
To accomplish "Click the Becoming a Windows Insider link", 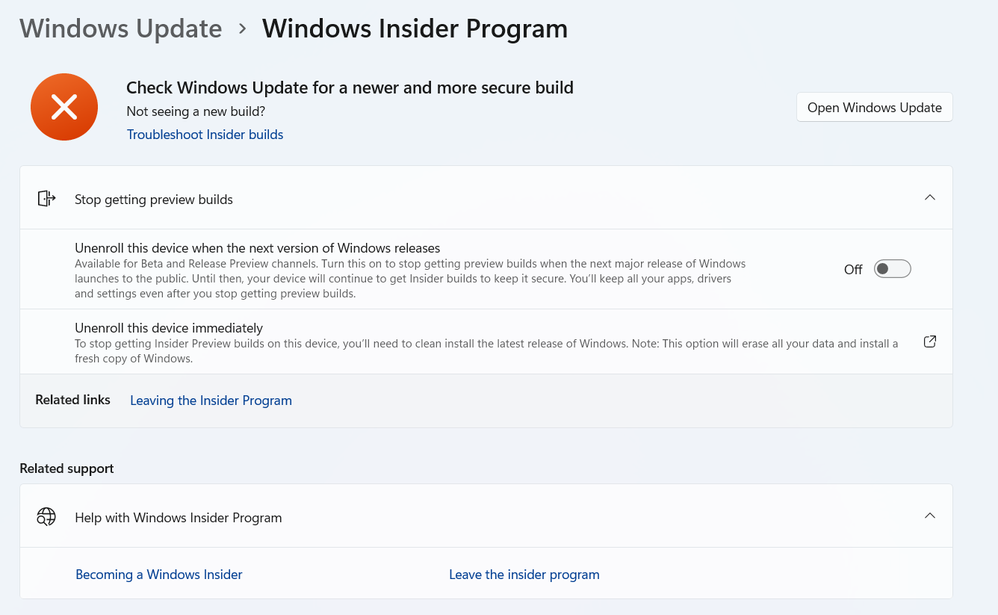I will [x=158, y=574].
